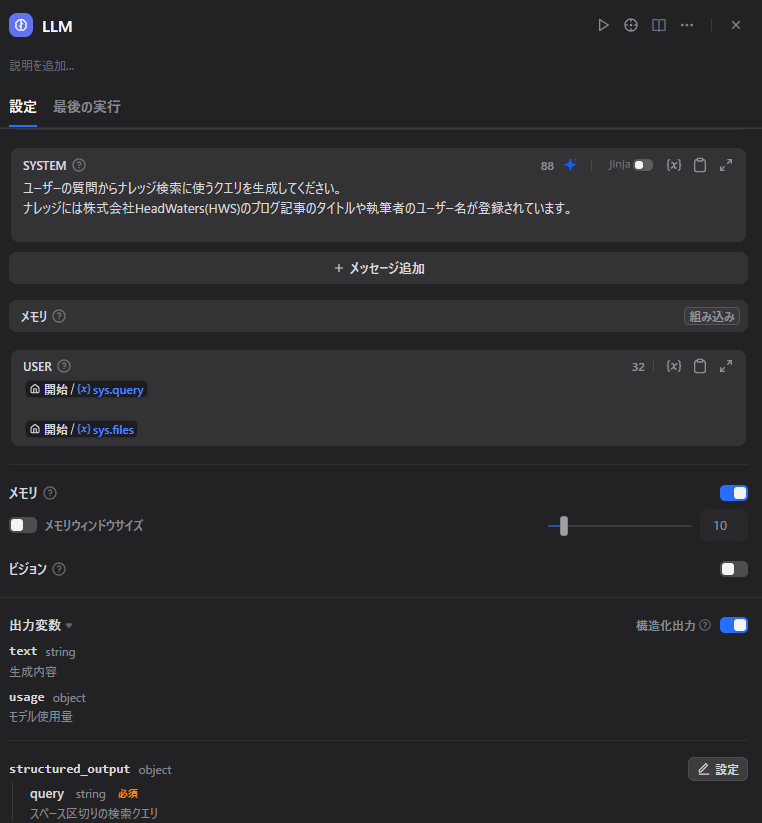Click the USER character count 32
Screen dimensions: 762x823
coord(638,367)
